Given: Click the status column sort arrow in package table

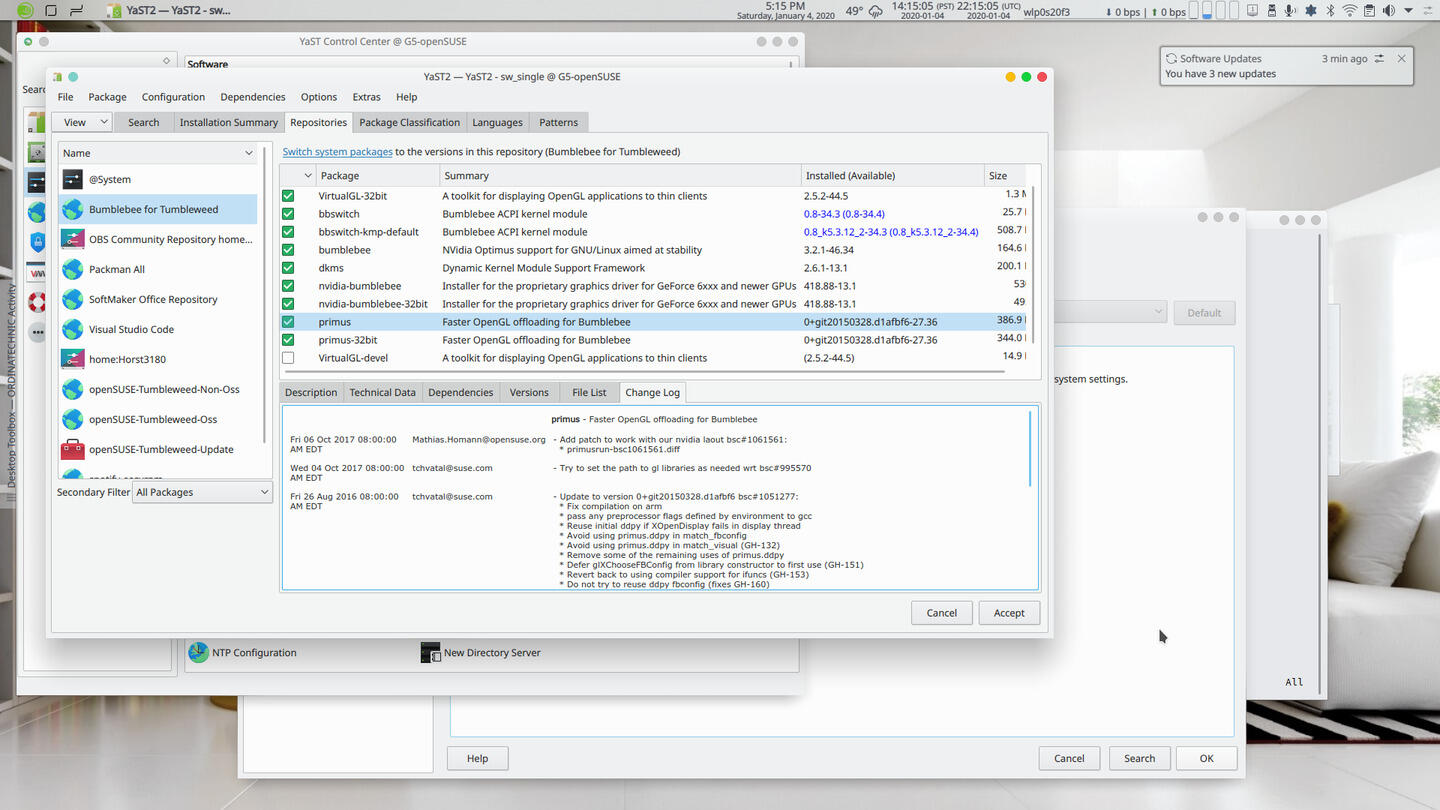Looking at the screenshot, I should coord(308,175).
